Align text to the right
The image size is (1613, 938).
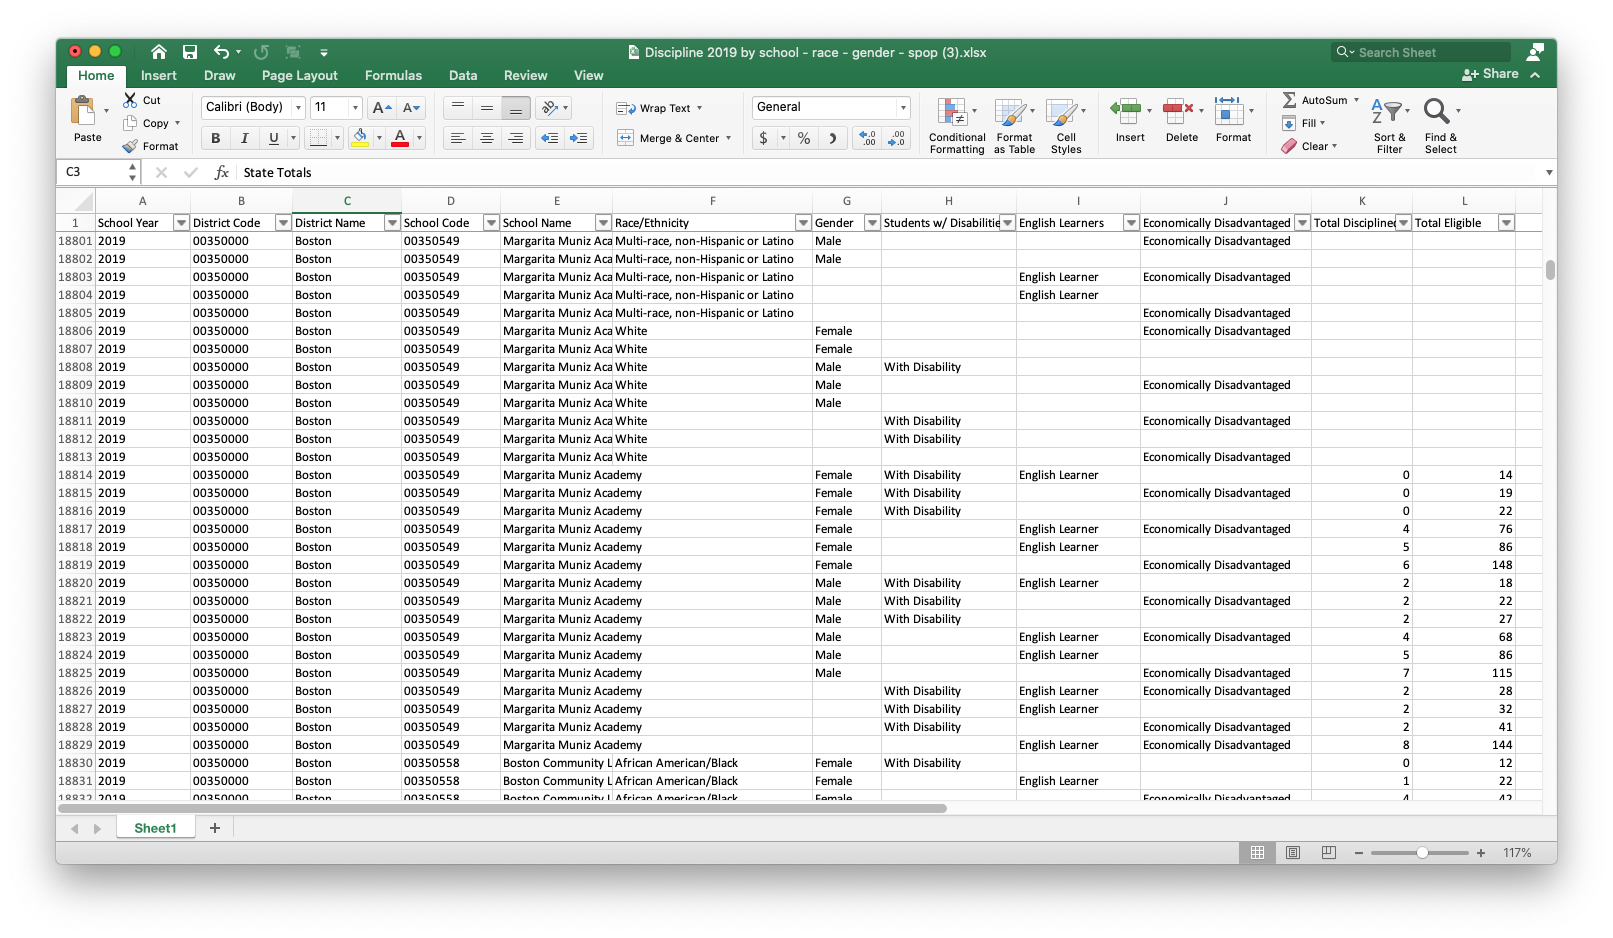[x=516, y=138]
